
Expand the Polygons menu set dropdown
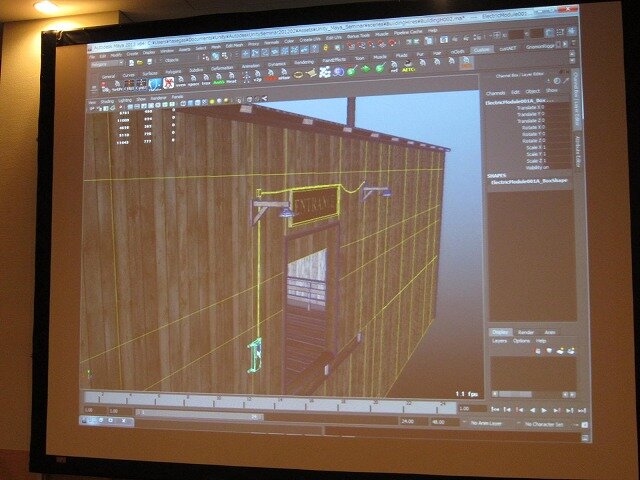tap(107, 64)
